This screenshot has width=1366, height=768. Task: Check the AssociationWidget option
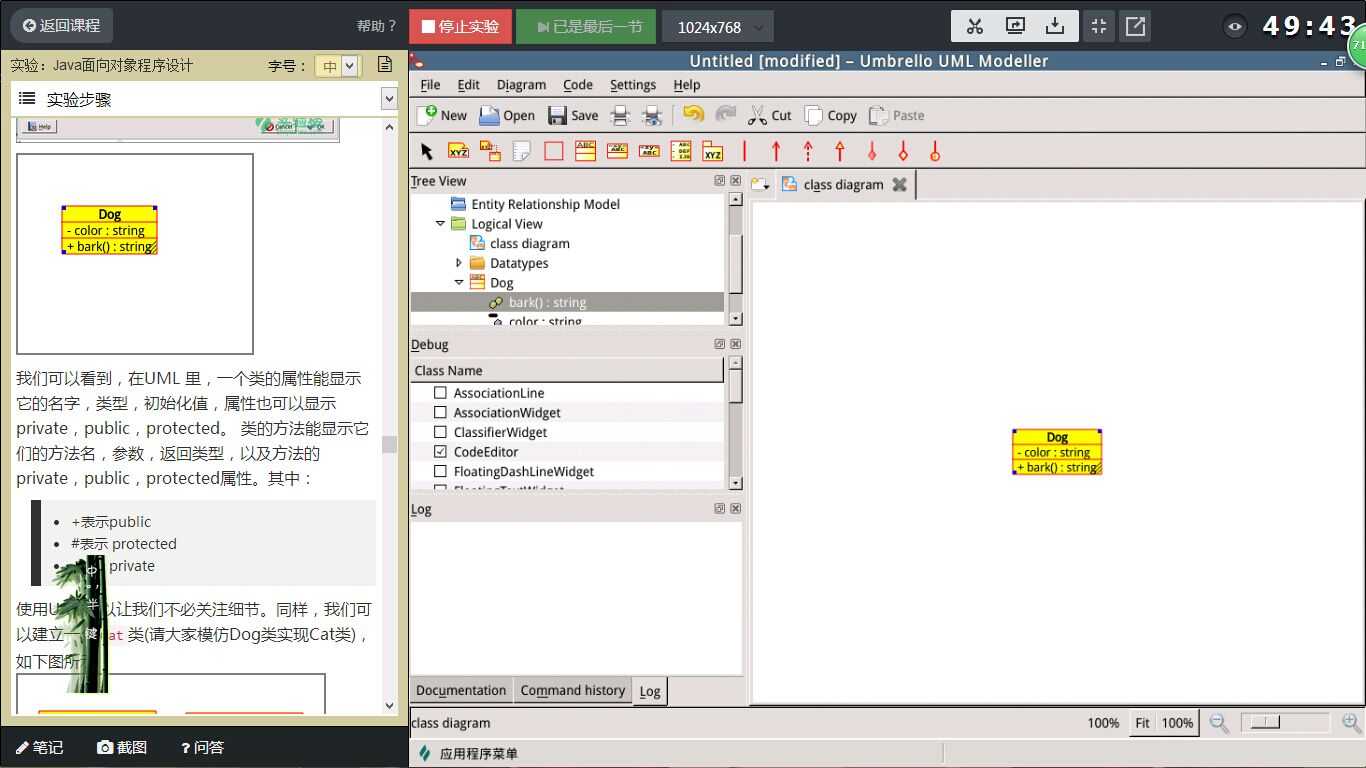point(440,412)
